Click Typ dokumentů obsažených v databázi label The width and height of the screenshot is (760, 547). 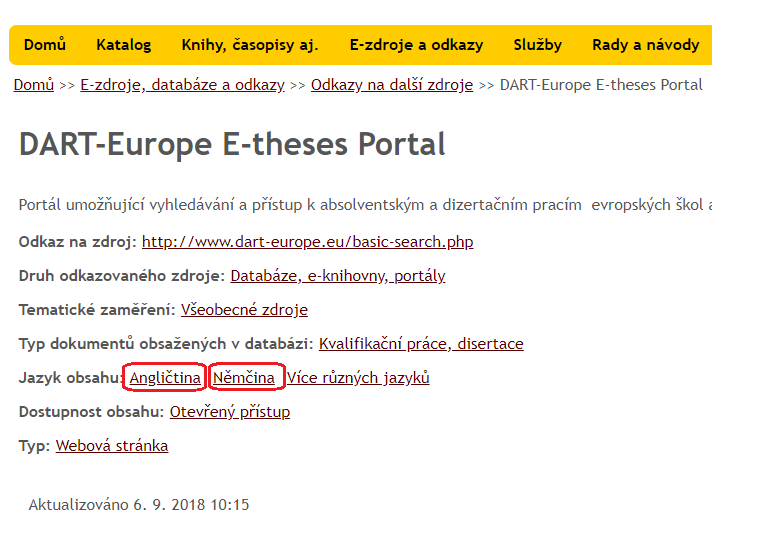coord(166,344)
